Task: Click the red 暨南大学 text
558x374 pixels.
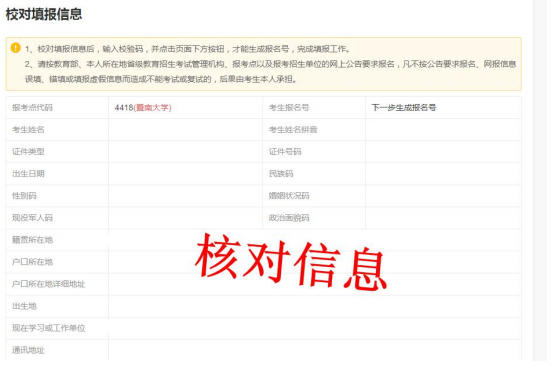Action: point(152,107)
